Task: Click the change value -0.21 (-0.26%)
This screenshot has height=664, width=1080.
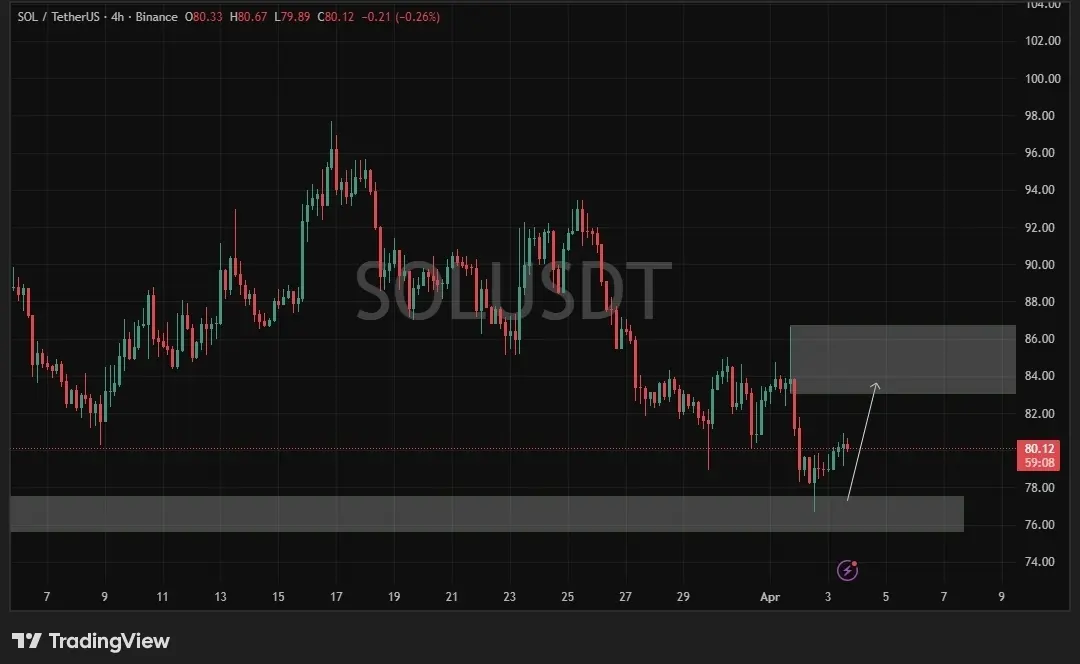Action: pos(400,17)
